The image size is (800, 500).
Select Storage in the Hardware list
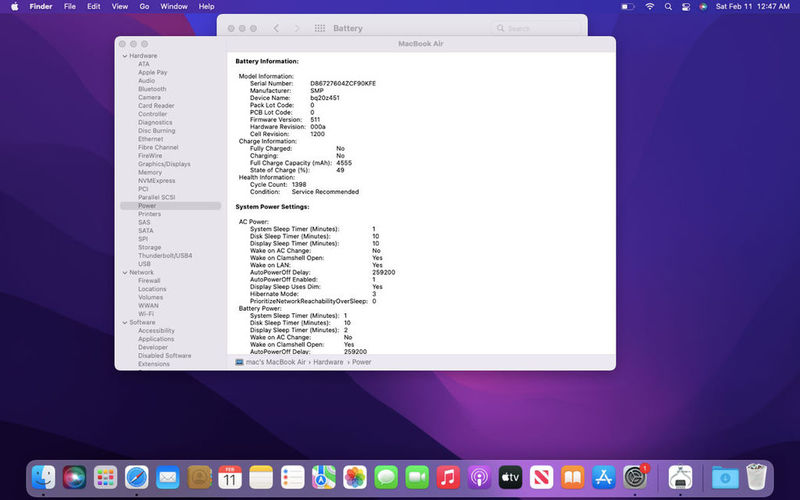[x=149, y=247]
